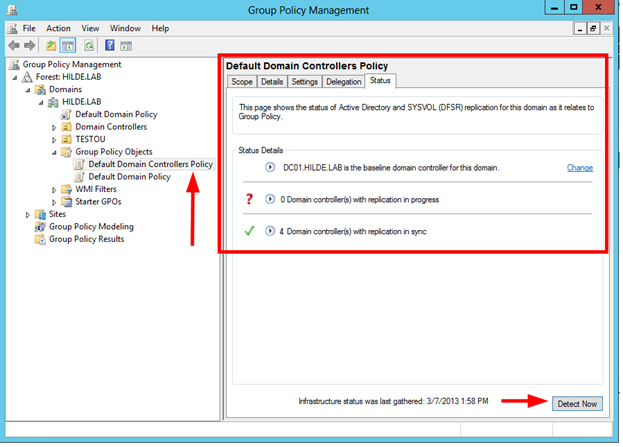The width and height of the screenshot is (623, 447).
Task: Click the Starter GPOs folder icon
Action: point(66,202)
